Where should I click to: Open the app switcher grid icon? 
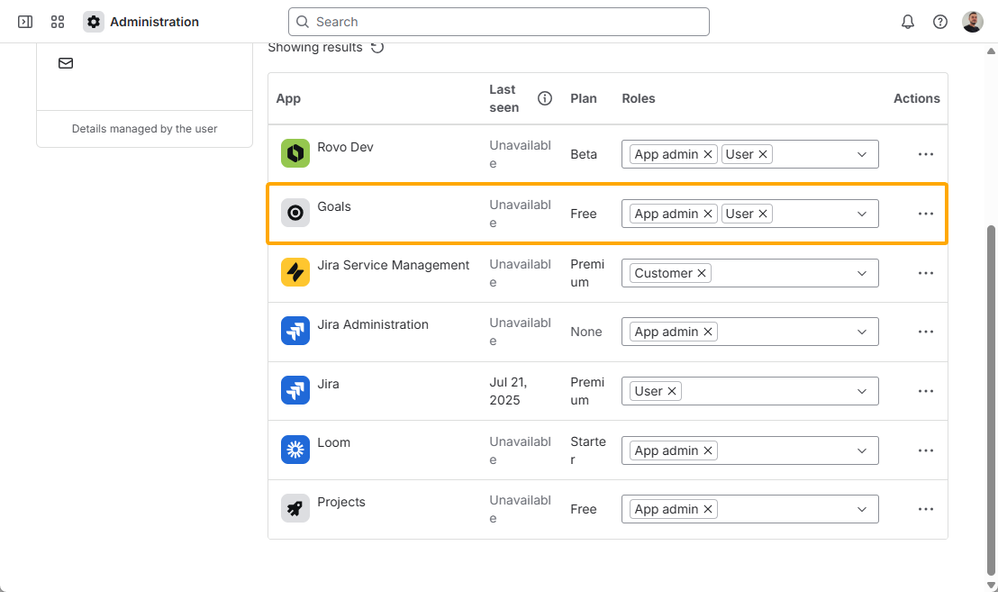pos(57,22)
